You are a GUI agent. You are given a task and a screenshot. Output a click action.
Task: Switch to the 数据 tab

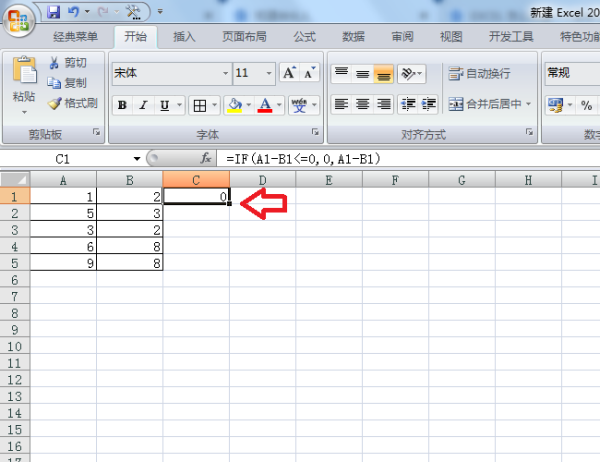tap(353, 37)
